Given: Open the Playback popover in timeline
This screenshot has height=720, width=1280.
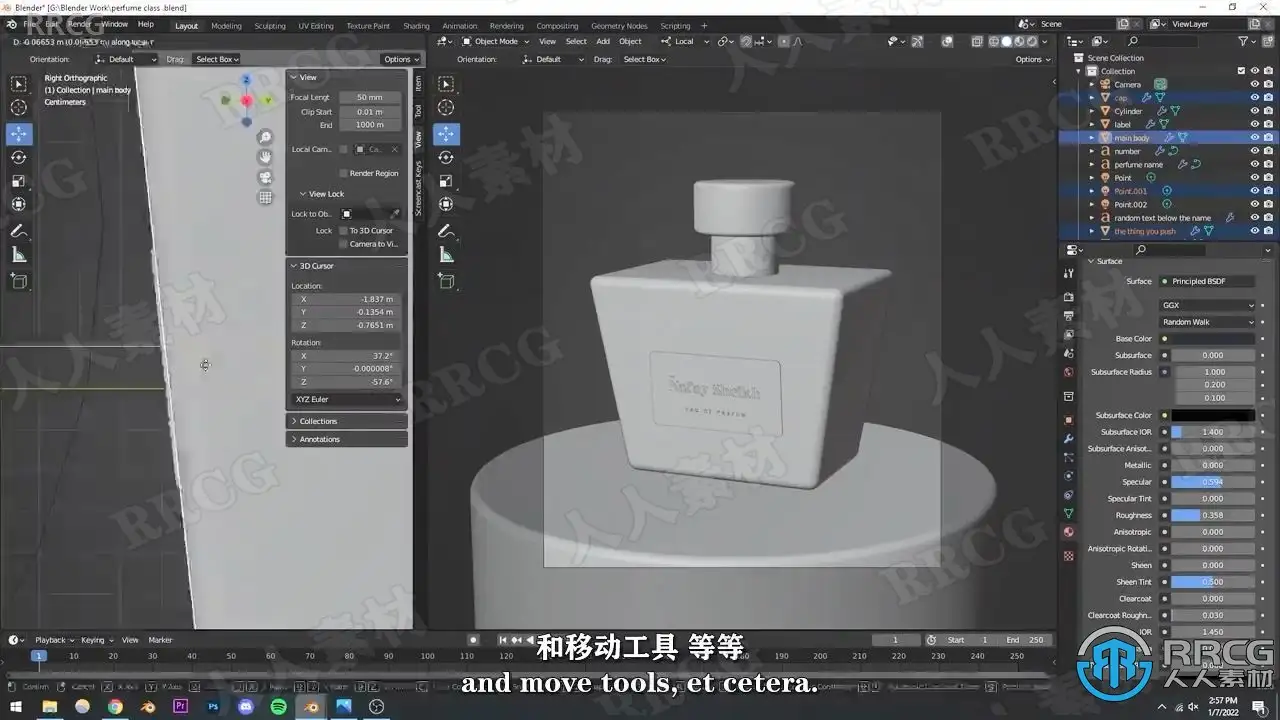Looking at the screenshot, I should (x=54, y=640).
